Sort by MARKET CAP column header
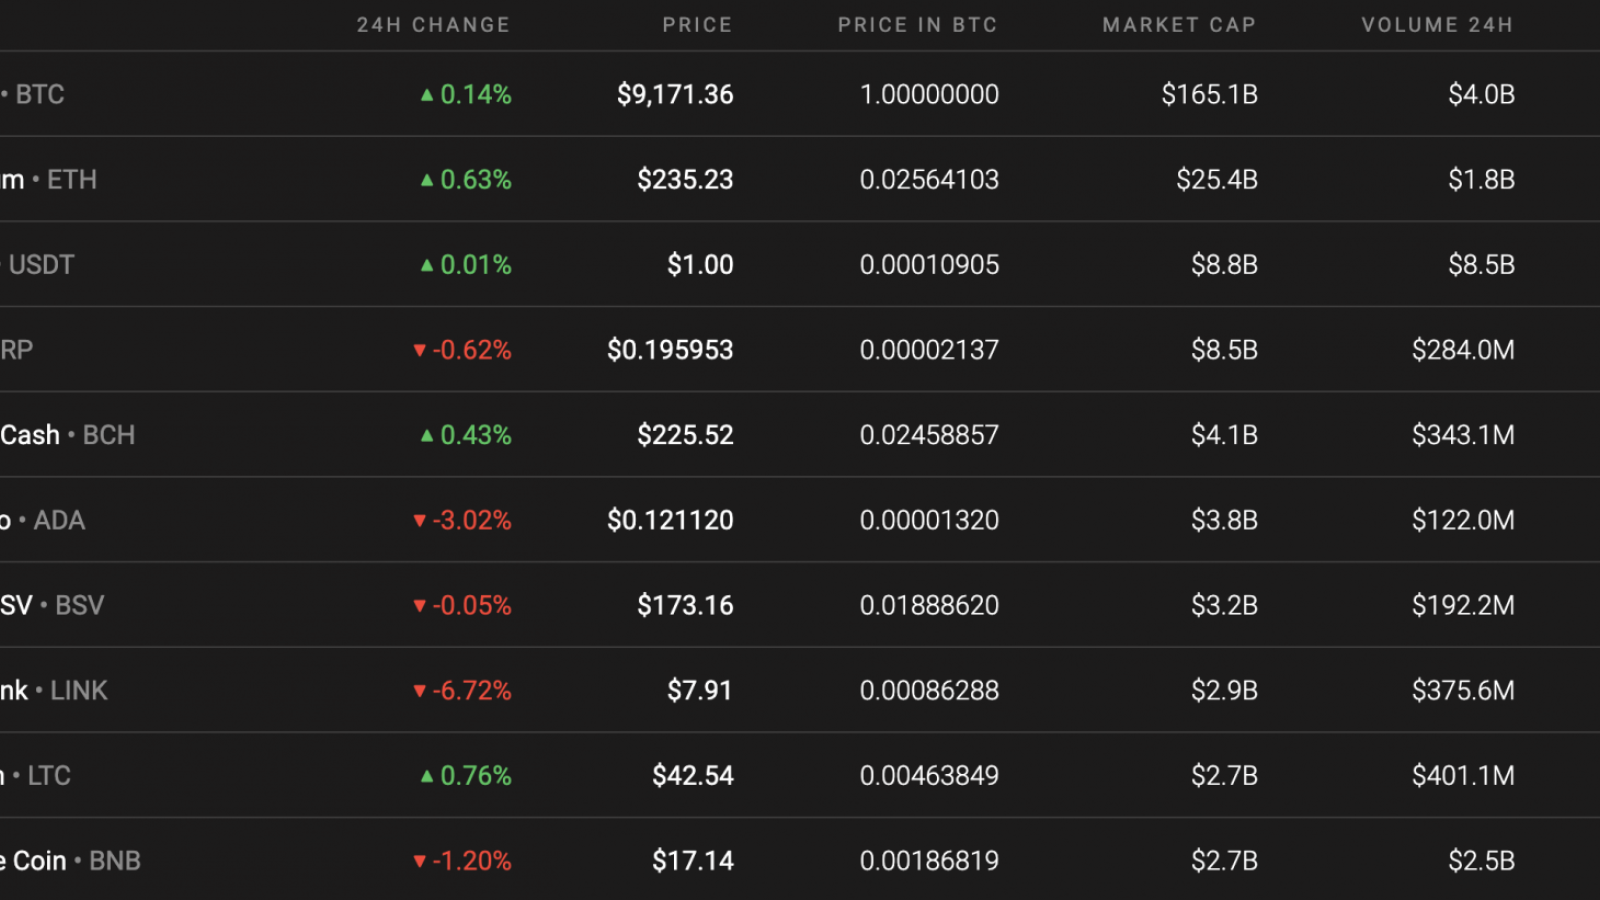The width and height of the screenshot is (1600, 900). pyautogui.click(x=1179, y=25)
